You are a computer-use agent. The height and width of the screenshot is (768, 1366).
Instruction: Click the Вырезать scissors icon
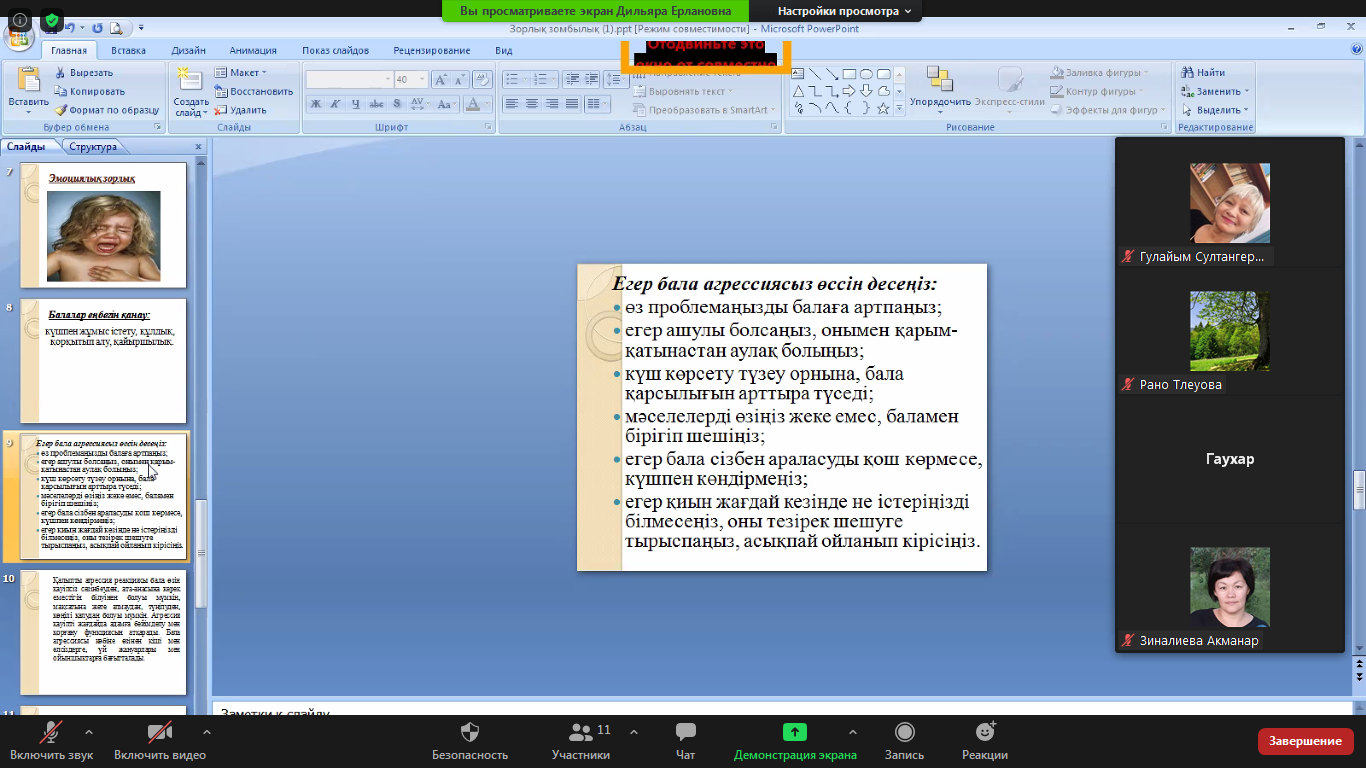pyautogui.click(x=61, y=73)
